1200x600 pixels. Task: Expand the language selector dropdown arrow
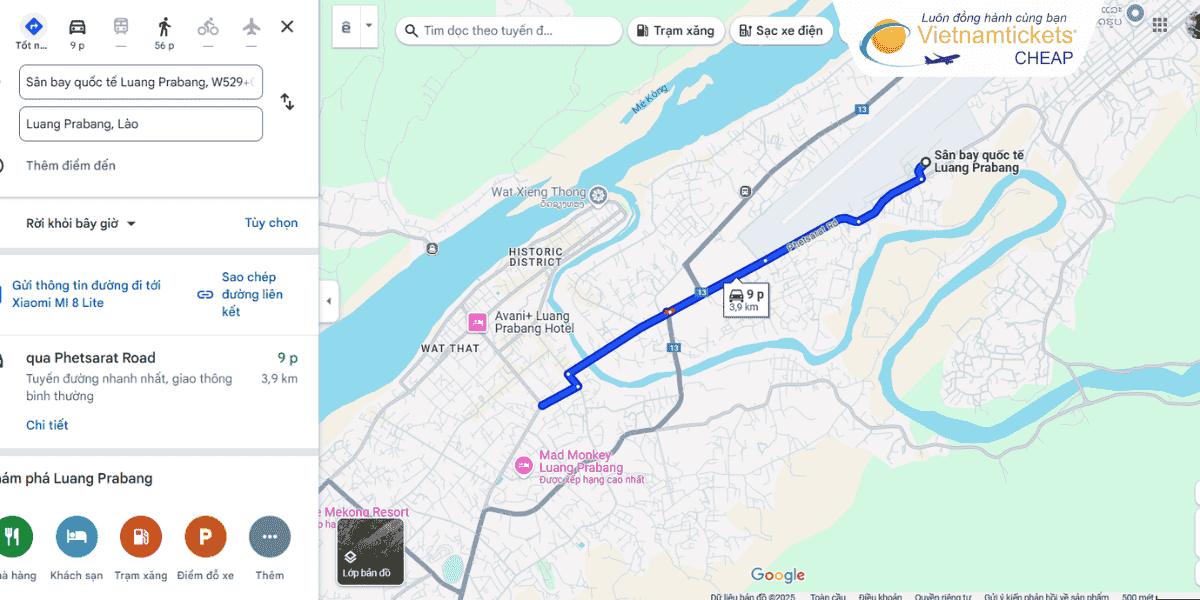tap(368, 26)
